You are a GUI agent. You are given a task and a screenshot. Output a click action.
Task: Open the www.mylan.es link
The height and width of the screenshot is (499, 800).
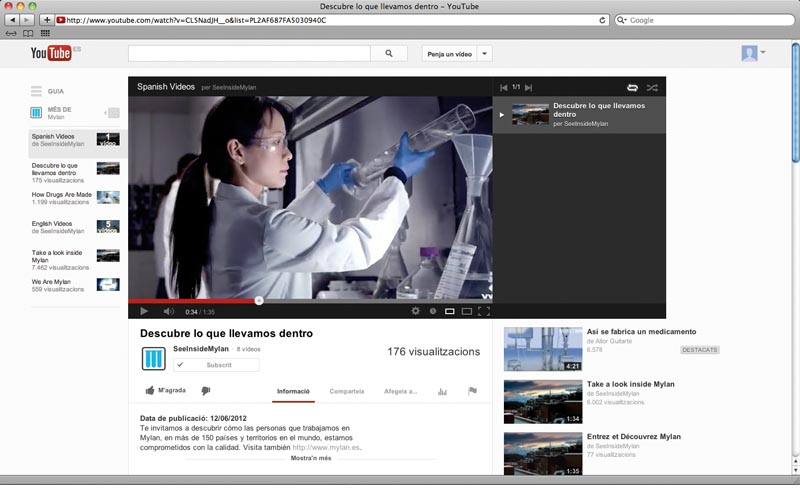pyautogui.click(x=327, y=447)
